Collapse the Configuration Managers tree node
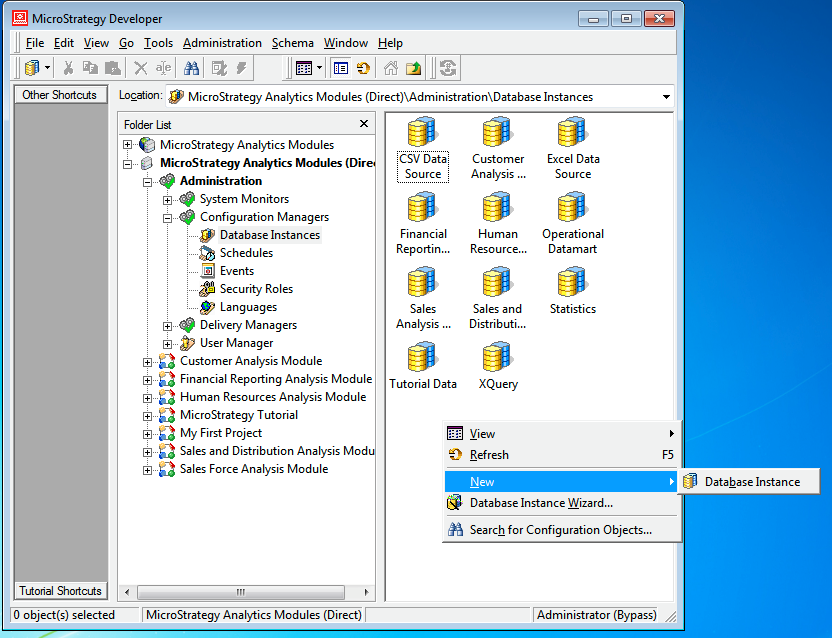832x638 pixels. 168,217
